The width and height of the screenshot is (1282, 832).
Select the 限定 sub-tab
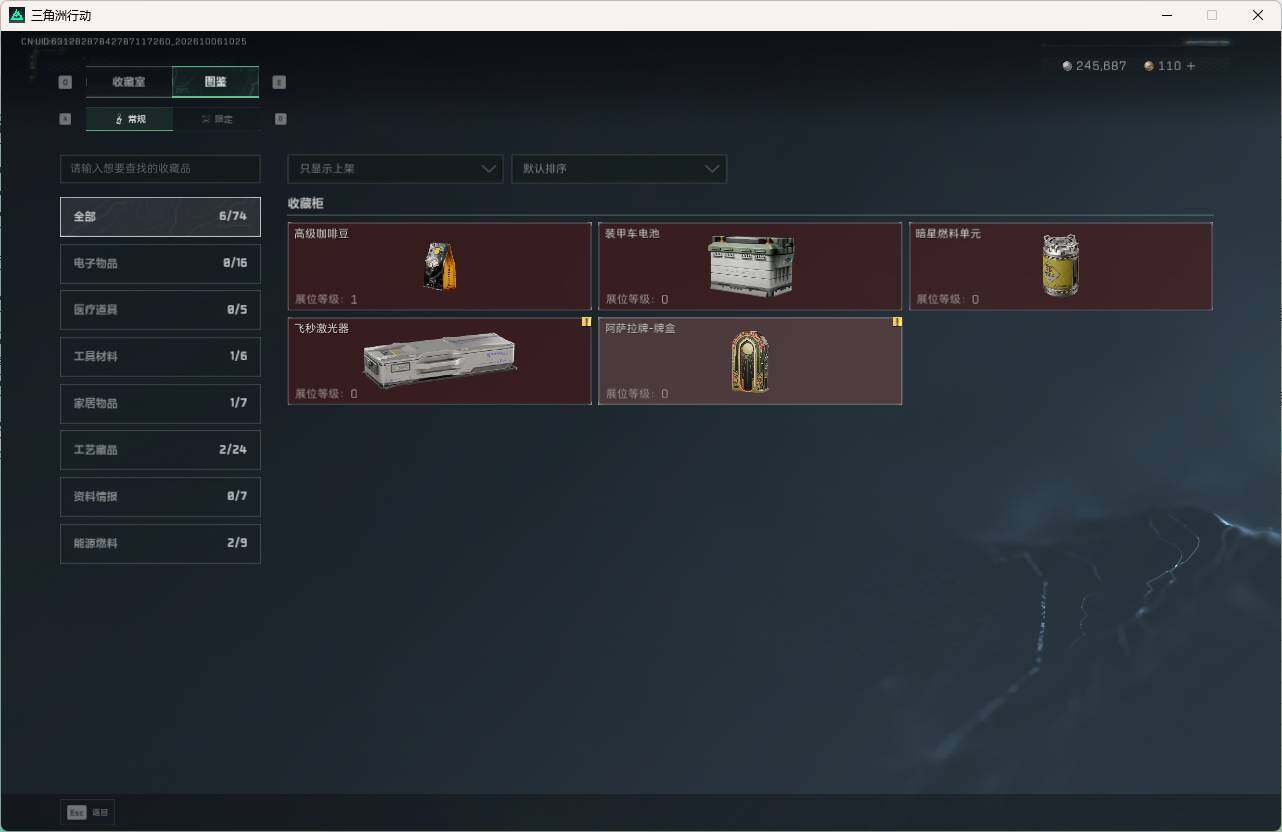coord(216,119)
